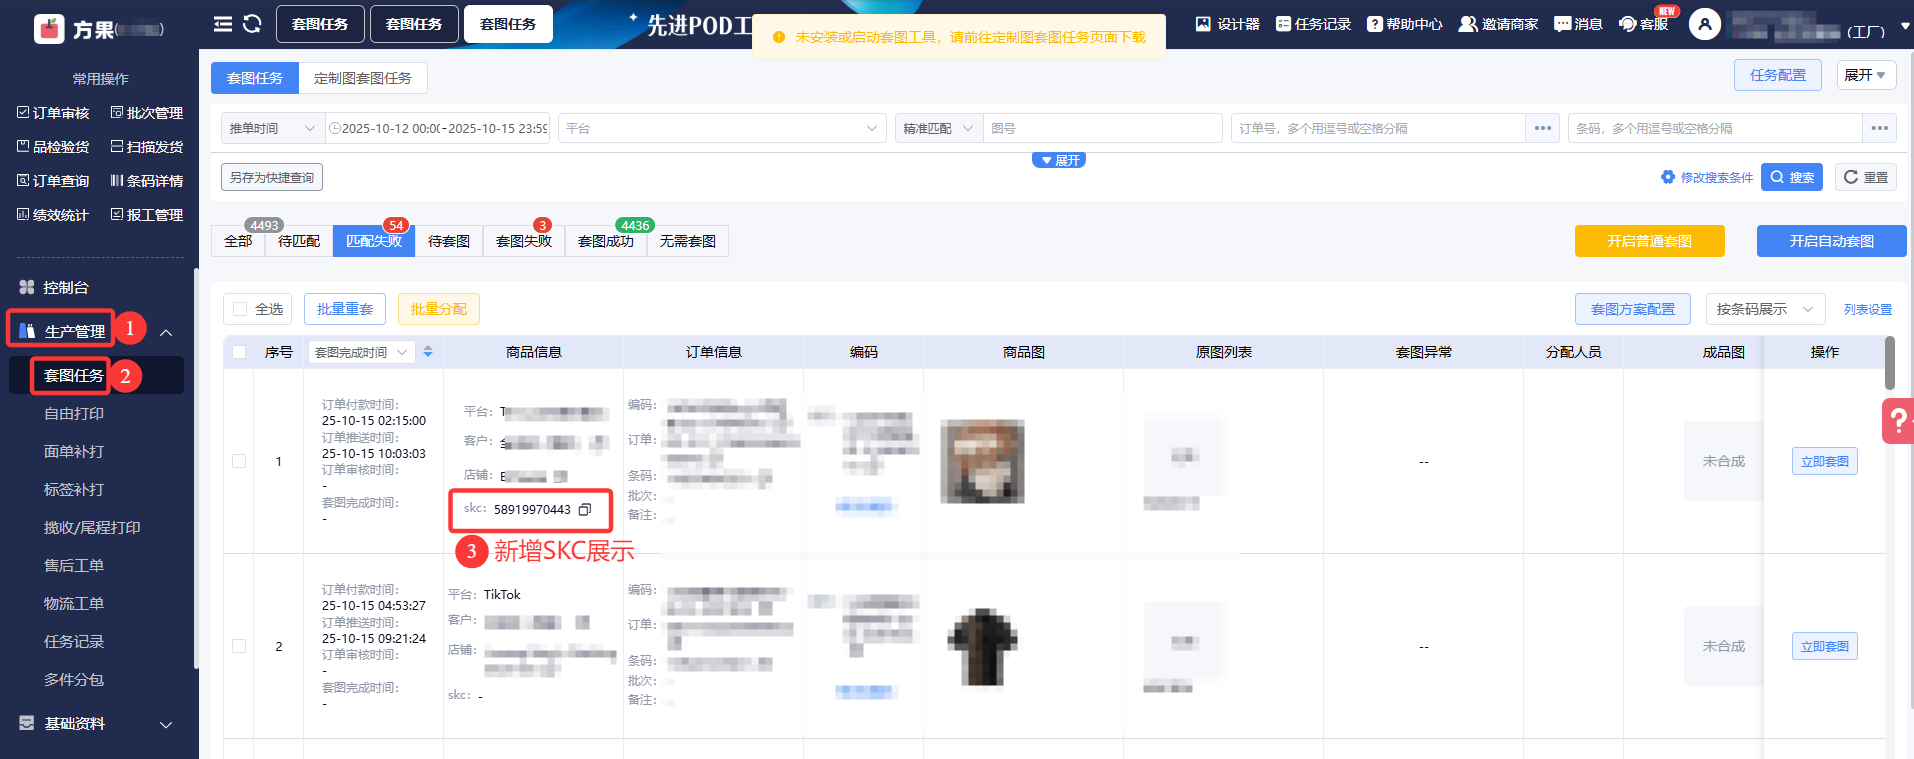Viewport: 1914px width, 759px height.
Task: Contact 客服 customer service
Action: click(x=1643, y=24)
